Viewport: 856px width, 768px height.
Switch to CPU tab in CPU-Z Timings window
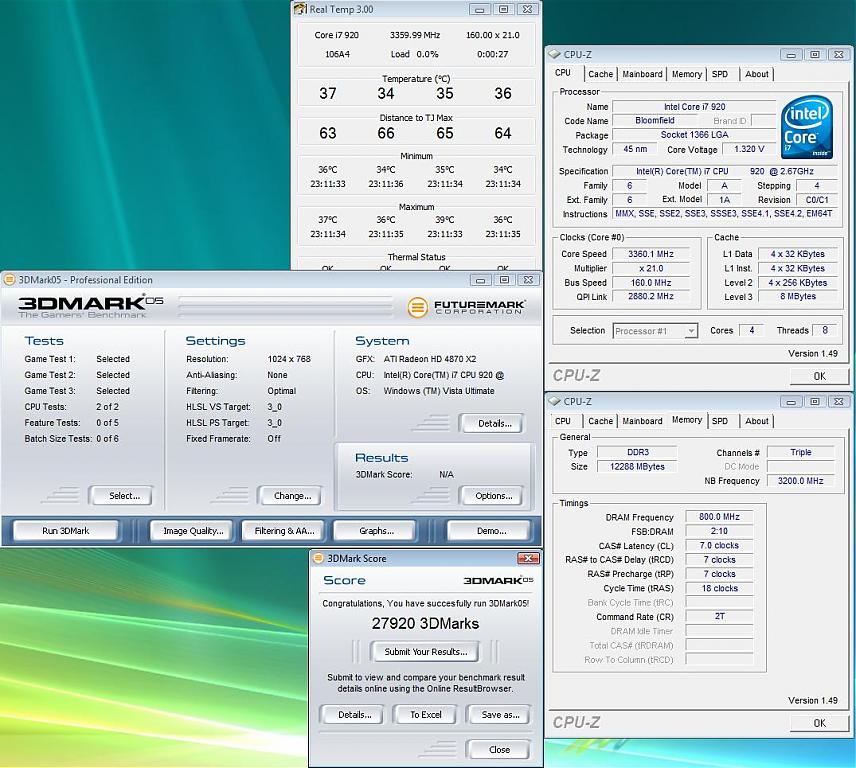[563, 421]
